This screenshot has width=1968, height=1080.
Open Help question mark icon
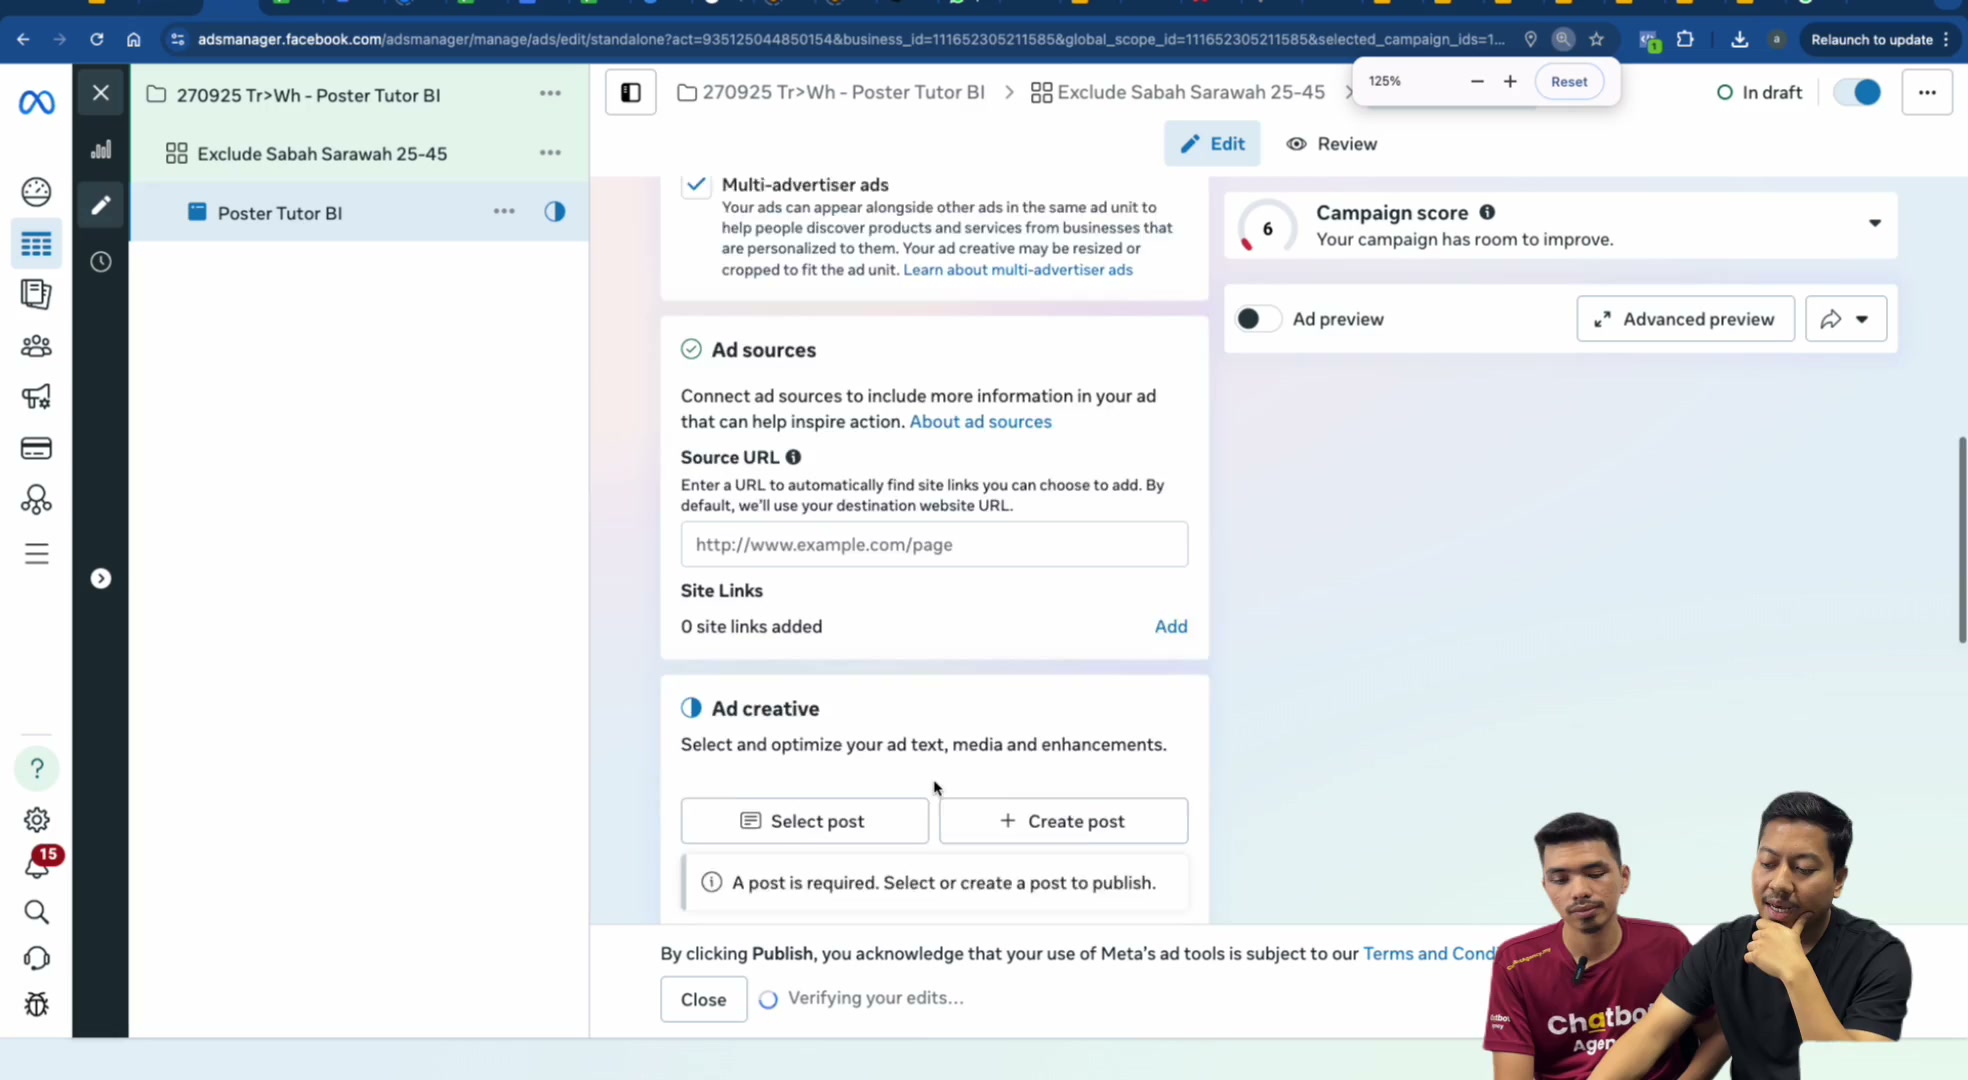(x=37, y=768)
